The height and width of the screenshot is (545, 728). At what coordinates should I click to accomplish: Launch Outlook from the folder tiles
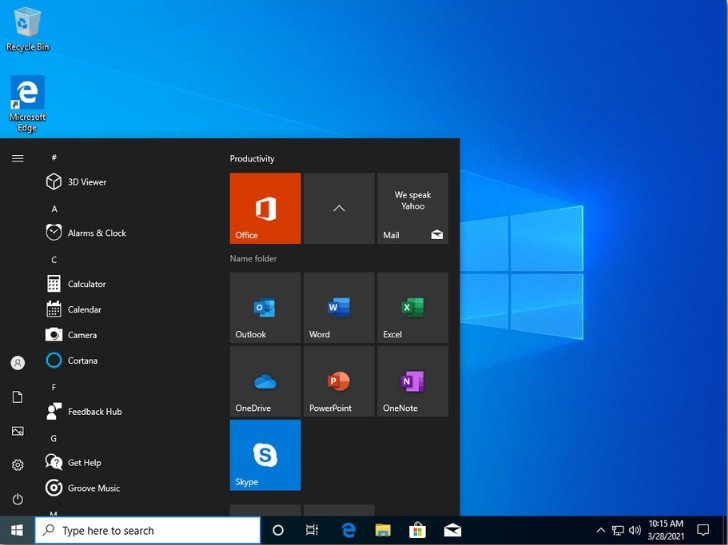point(265,308)
